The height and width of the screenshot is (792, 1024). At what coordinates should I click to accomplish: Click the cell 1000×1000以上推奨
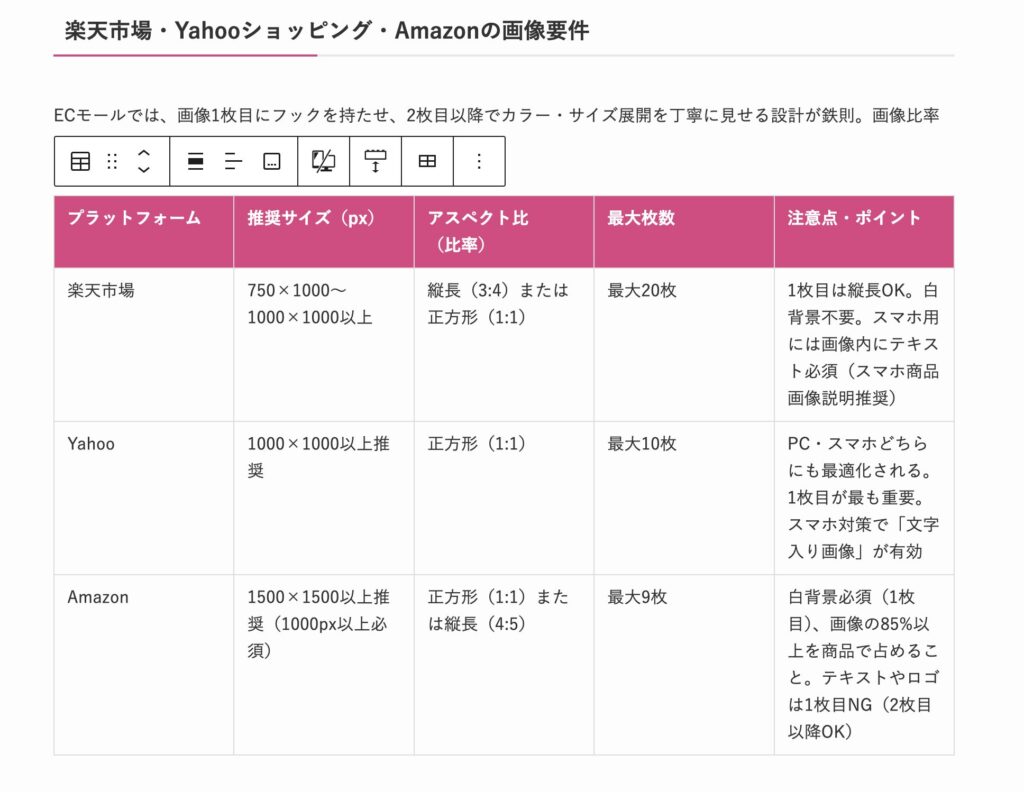[324, 498]
